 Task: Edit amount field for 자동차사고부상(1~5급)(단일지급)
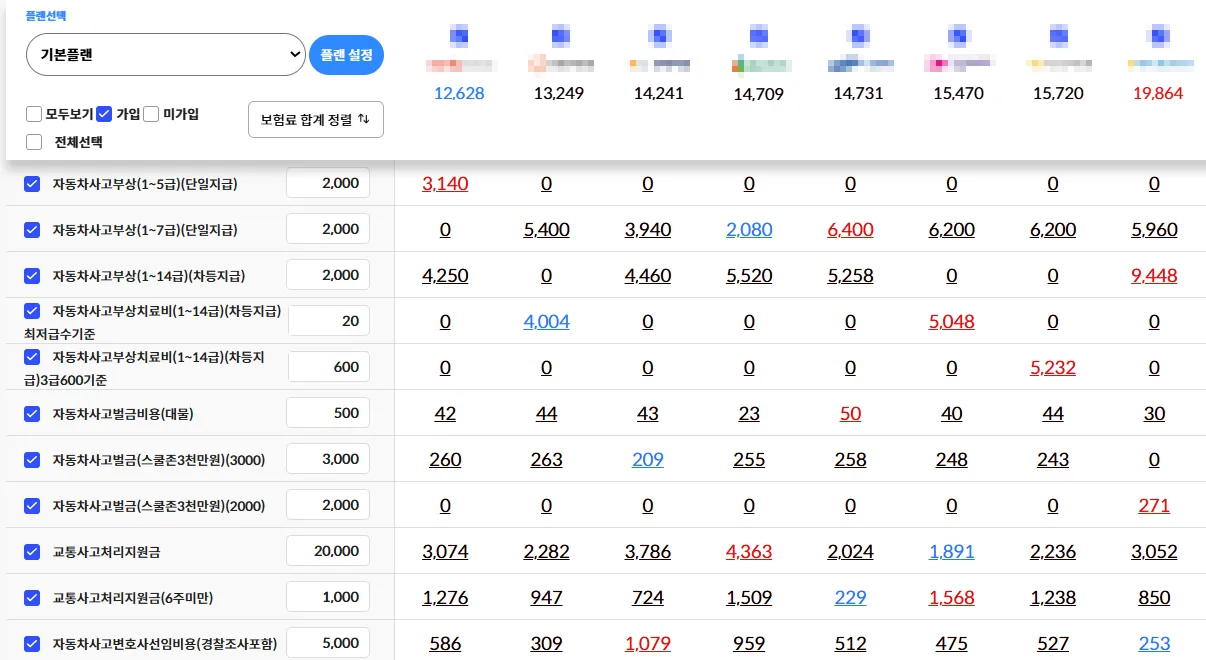pos(328,183)
